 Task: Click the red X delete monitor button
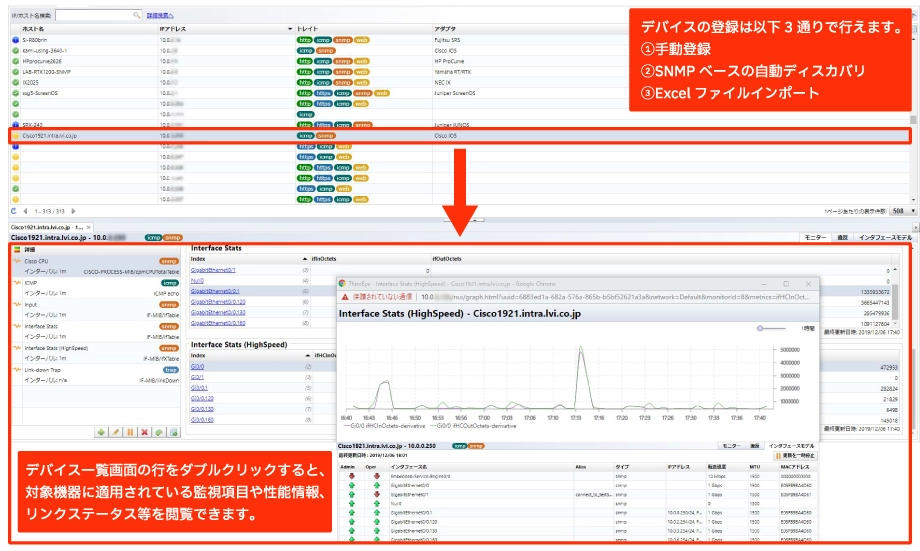pos(144,432)
